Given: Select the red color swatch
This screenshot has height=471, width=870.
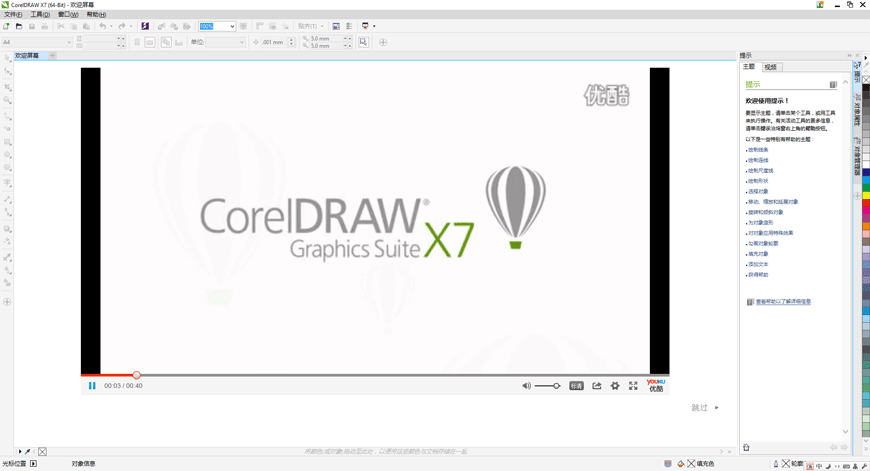Looking at the screenshot, I should point(866,204).
